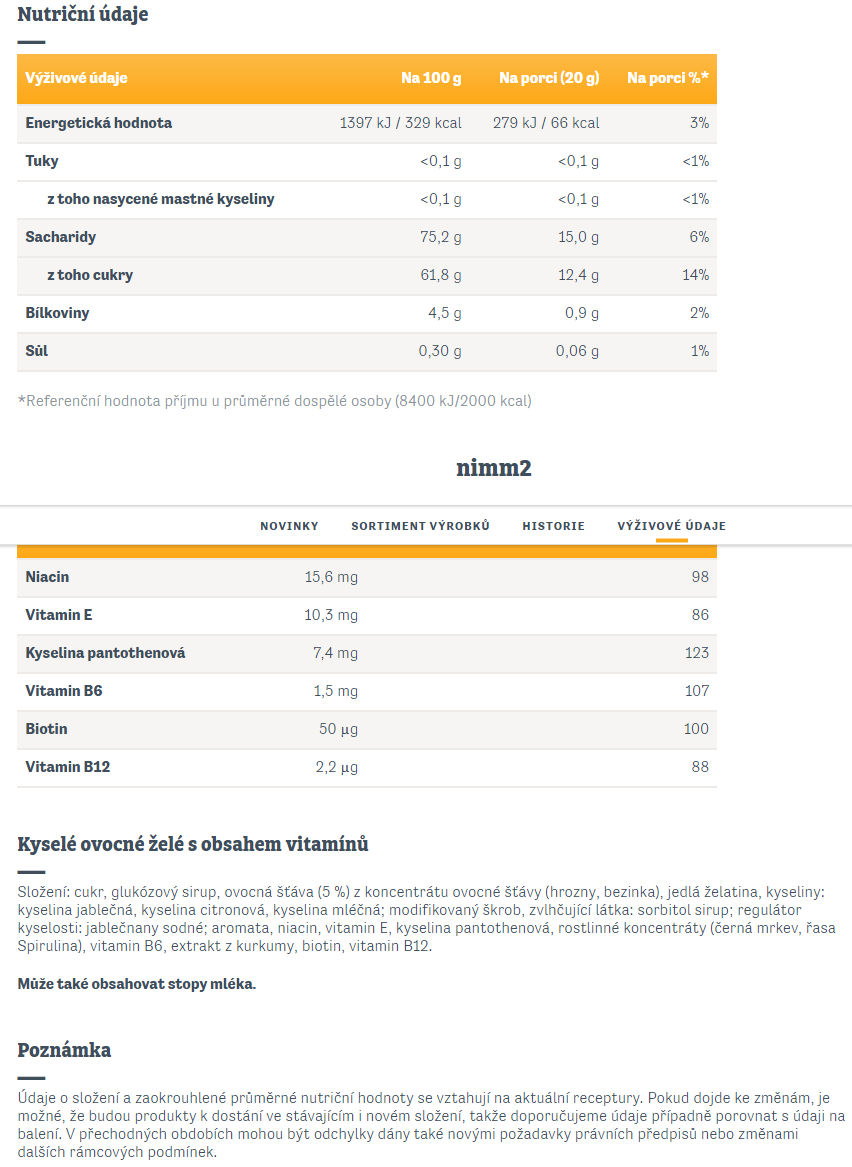The image size is (852, 1167).
Task: Click the Kyselina pantothenová row
Action: pos(367,653)
